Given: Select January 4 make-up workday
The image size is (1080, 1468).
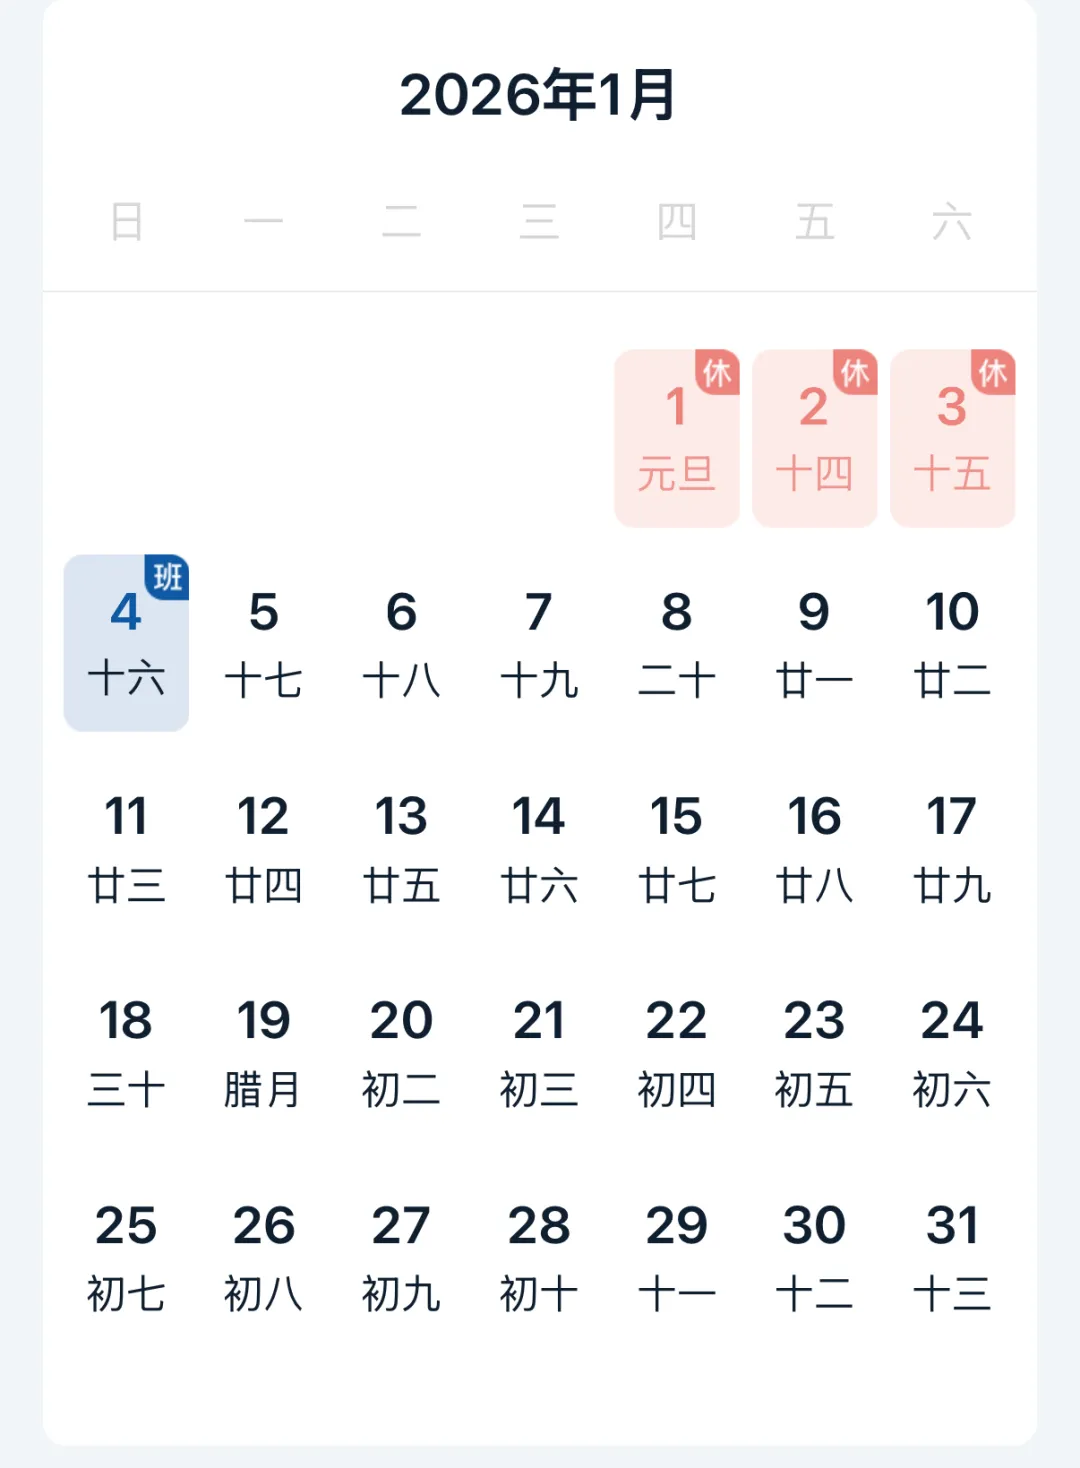Looking at the screenshot, I should 126,642.
